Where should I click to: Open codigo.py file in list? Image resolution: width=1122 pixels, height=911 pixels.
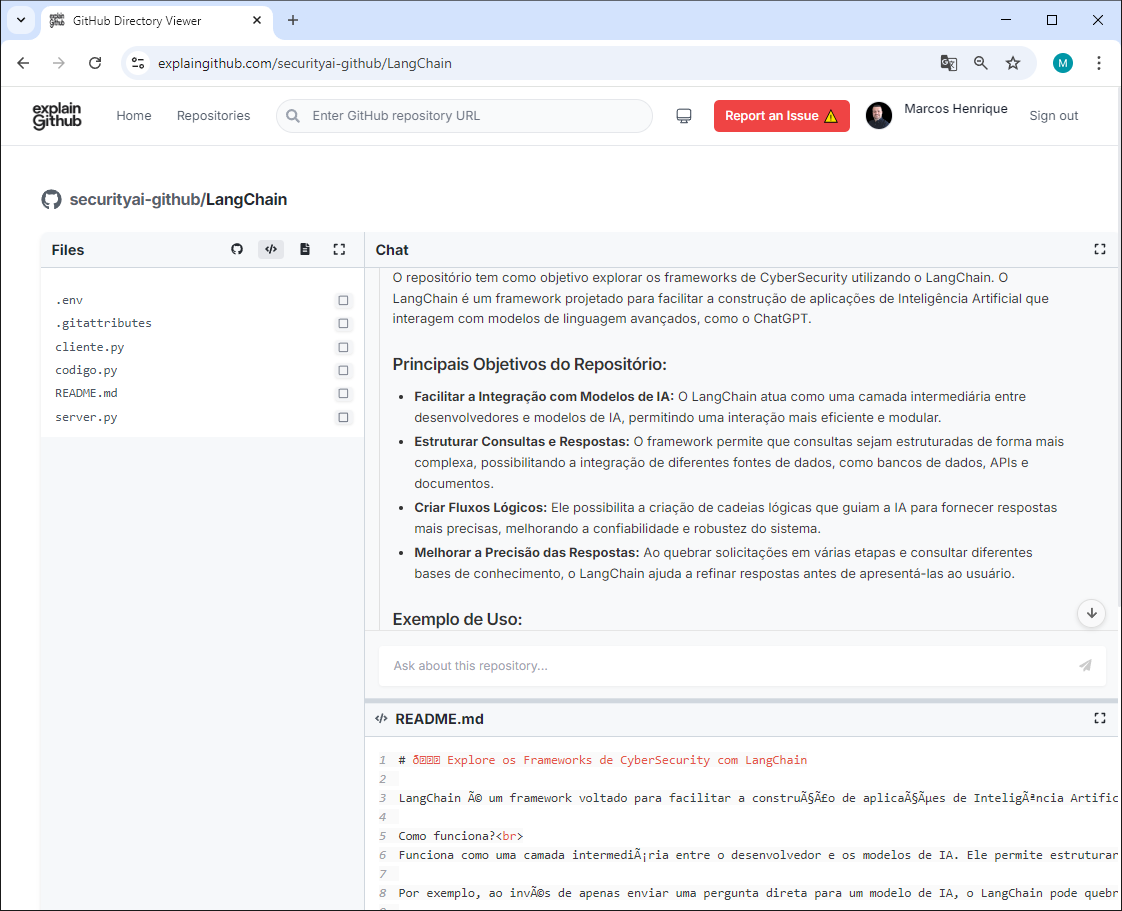(x=86, y=370)
